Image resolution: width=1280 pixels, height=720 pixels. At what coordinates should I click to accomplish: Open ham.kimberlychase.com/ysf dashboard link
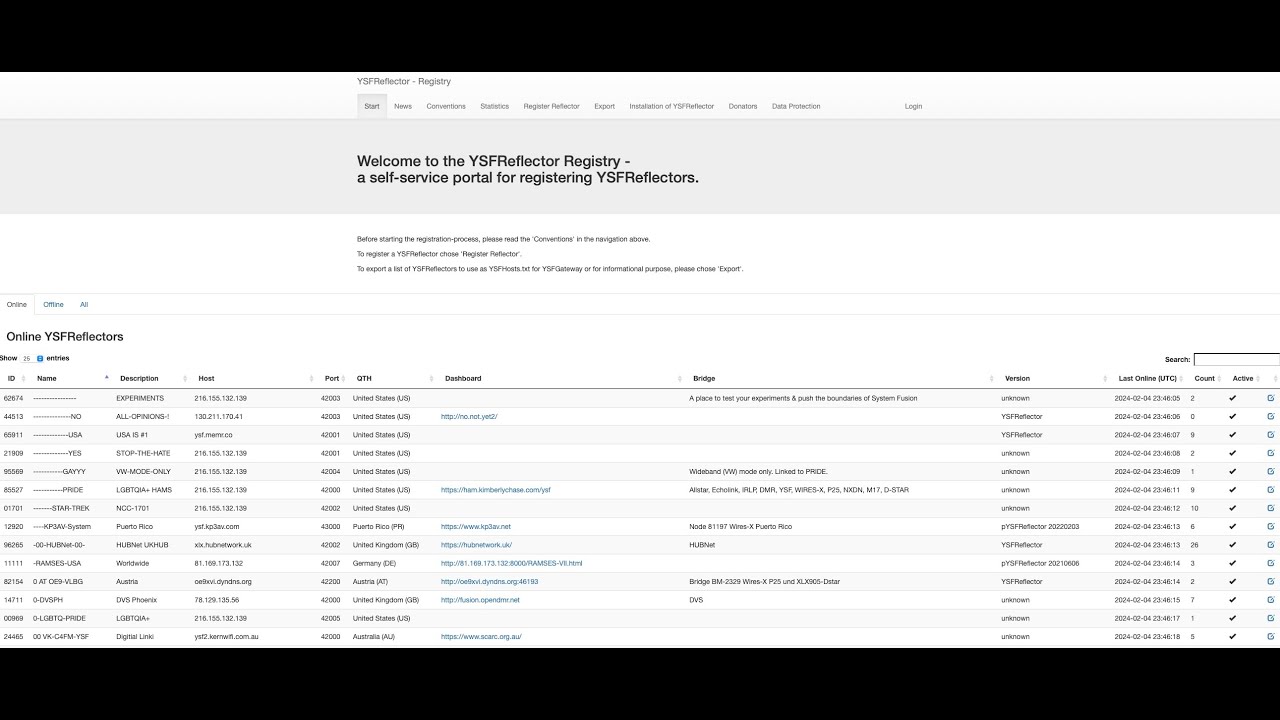[496, 490]
